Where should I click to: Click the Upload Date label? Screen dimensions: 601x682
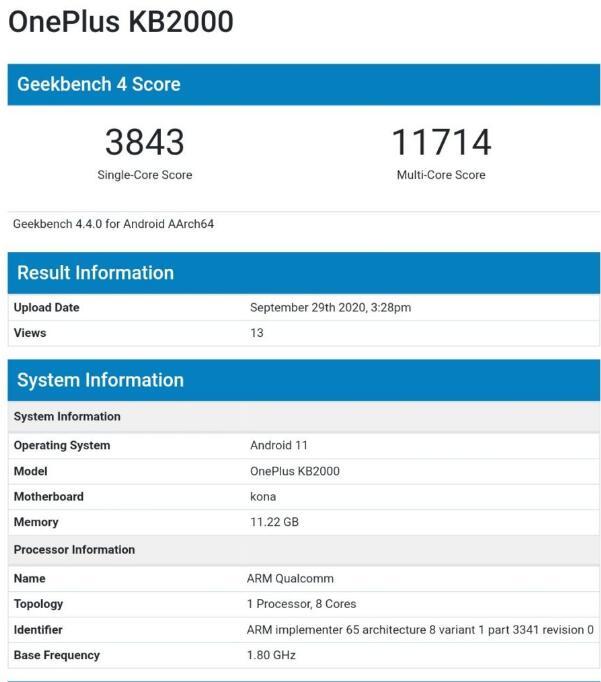click(x=47, y=308)
